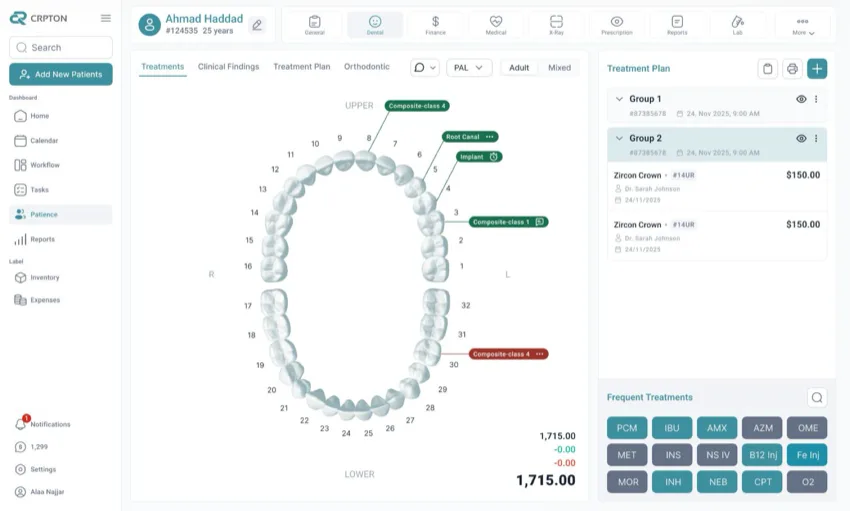Select Patience in the sidebar
This screenshot has height=511, width=850.
click(x=60, y=215)
